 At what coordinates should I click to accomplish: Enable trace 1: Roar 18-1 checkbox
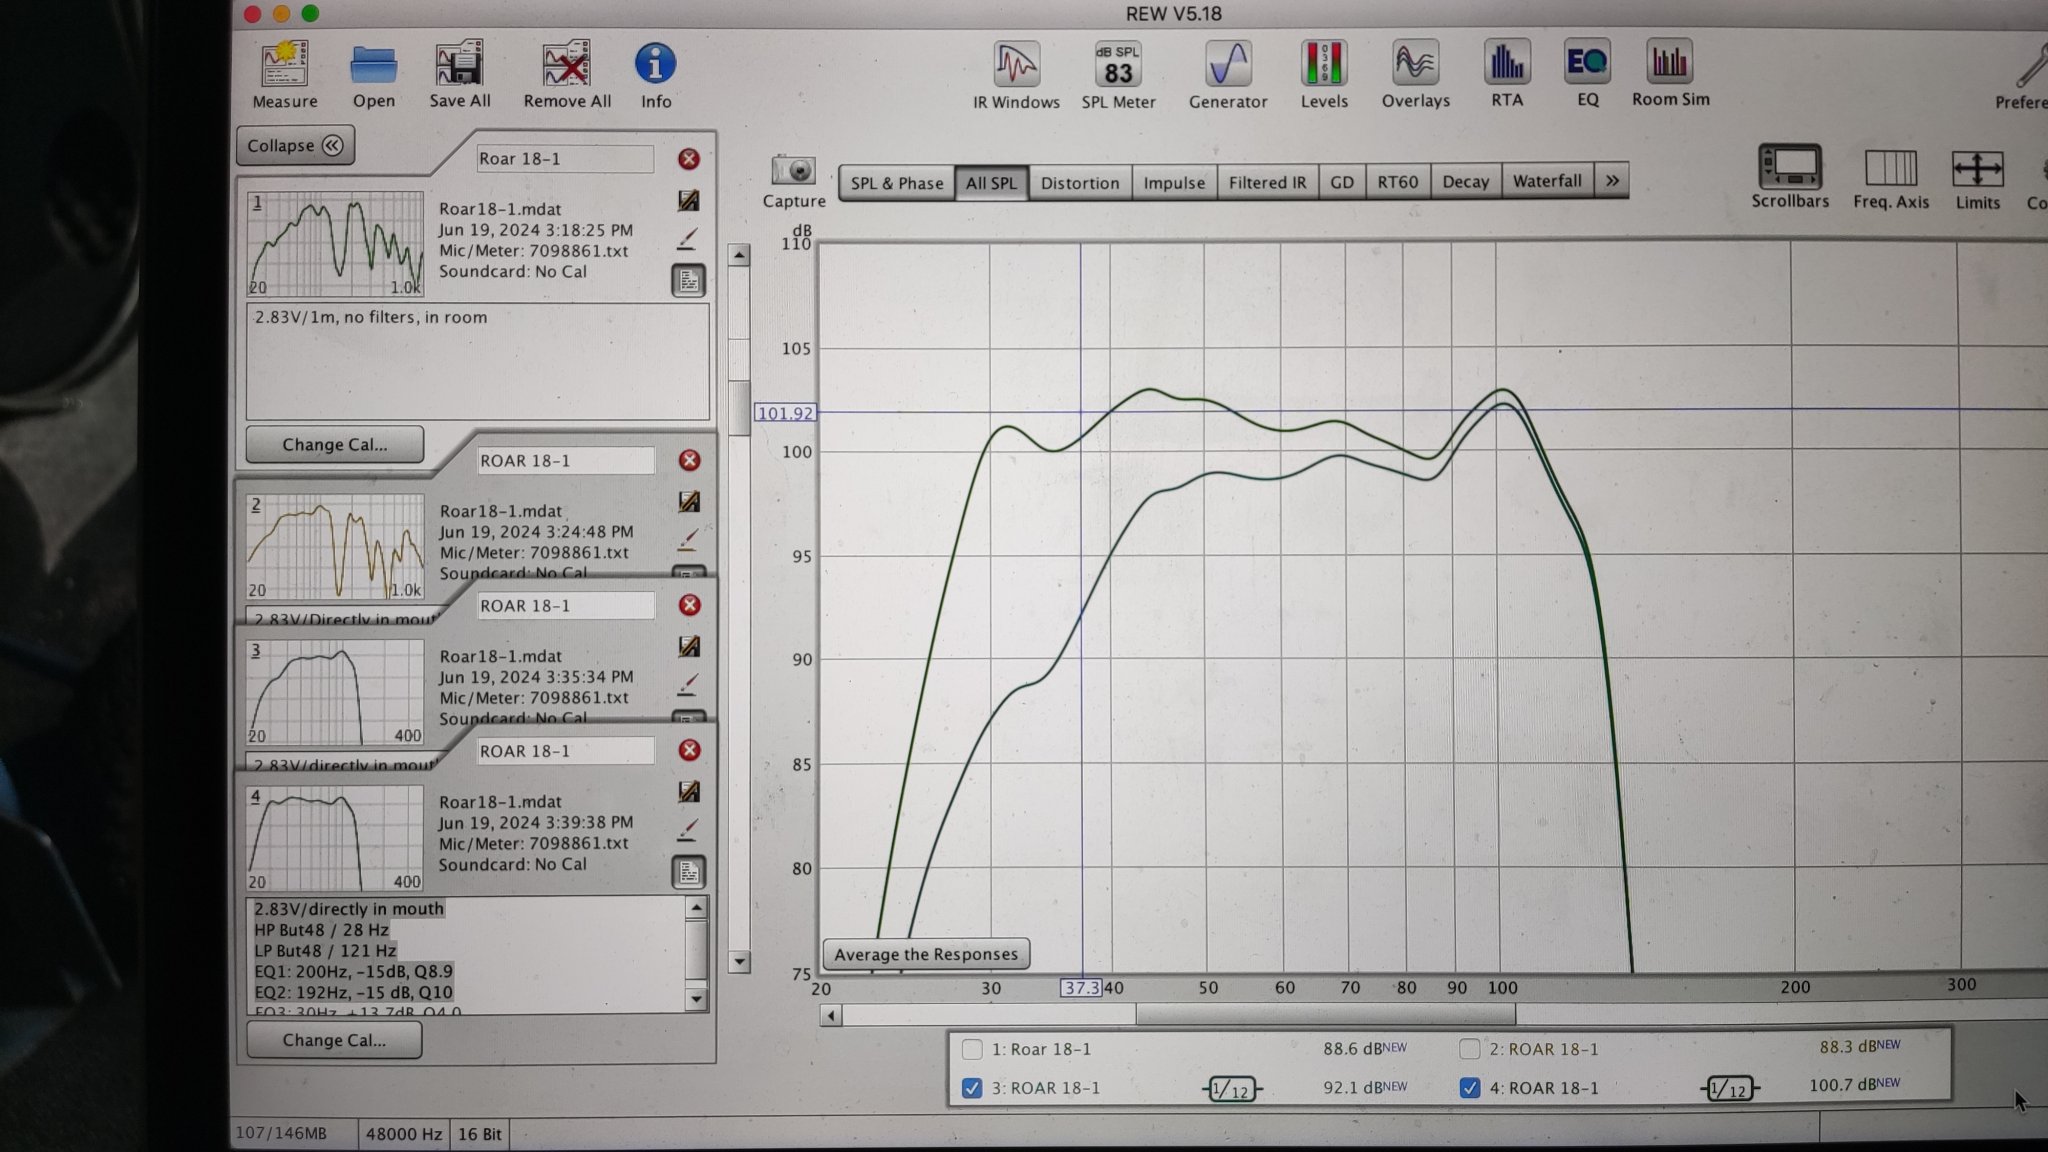tap(972, 1049)
